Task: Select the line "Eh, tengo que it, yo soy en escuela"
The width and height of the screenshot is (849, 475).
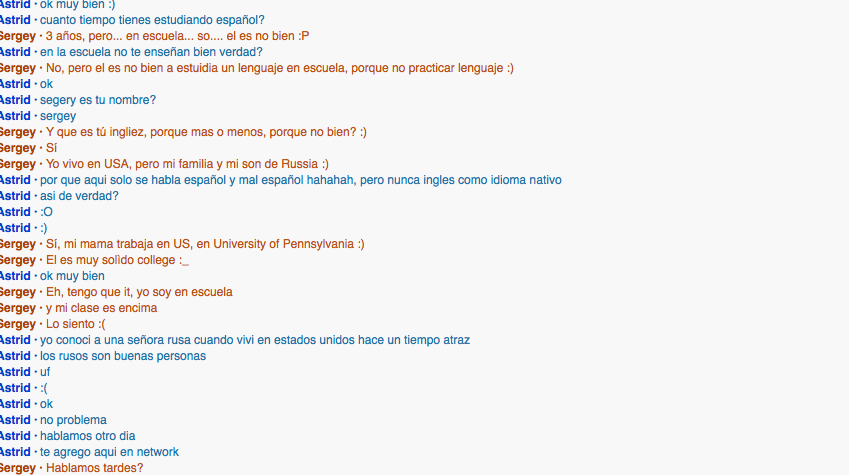Action: (x=139, y=292)
